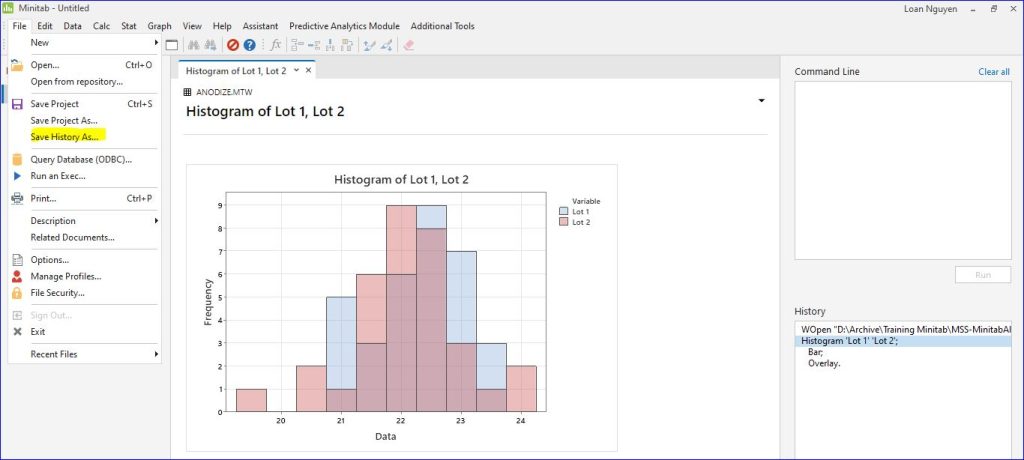
Task: Click the ANODIZE.MTW worksheet name
Action: pos(224,92)
